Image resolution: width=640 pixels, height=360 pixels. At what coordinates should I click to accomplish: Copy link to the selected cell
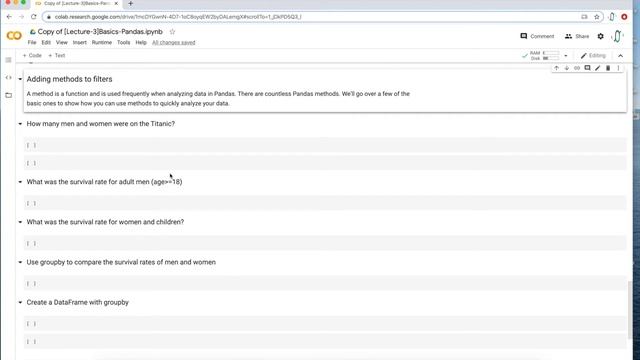click(577, 68)
